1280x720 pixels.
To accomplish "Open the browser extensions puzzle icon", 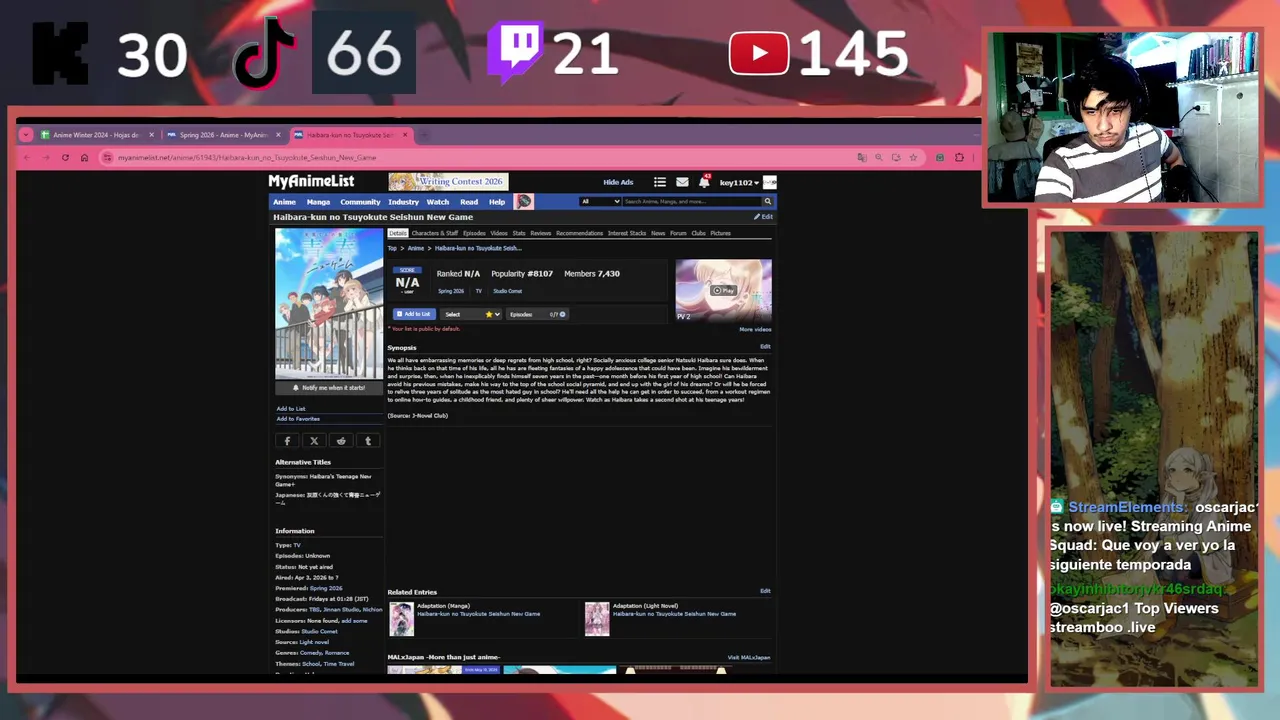I will tap(959, 157).
